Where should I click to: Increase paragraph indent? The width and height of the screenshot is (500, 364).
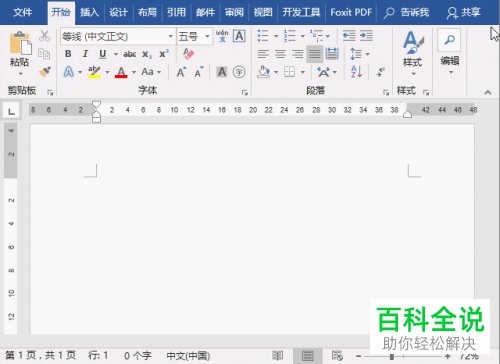366,36
